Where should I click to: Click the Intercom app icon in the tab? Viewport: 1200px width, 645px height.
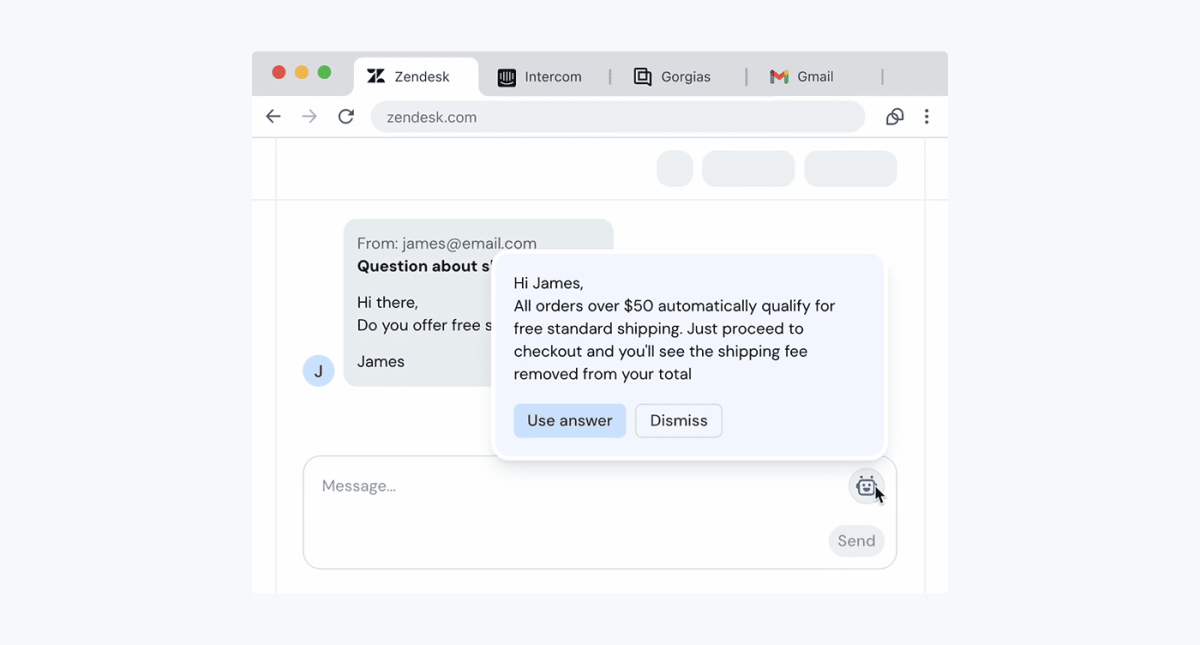pyautogui.click(x=508, y=76)
